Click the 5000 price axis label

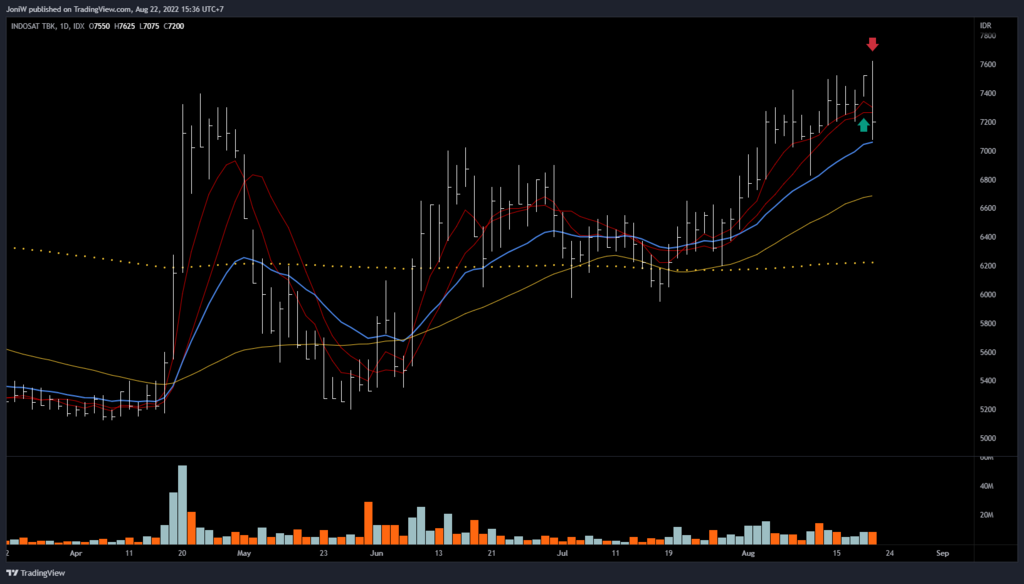[988, 438]
